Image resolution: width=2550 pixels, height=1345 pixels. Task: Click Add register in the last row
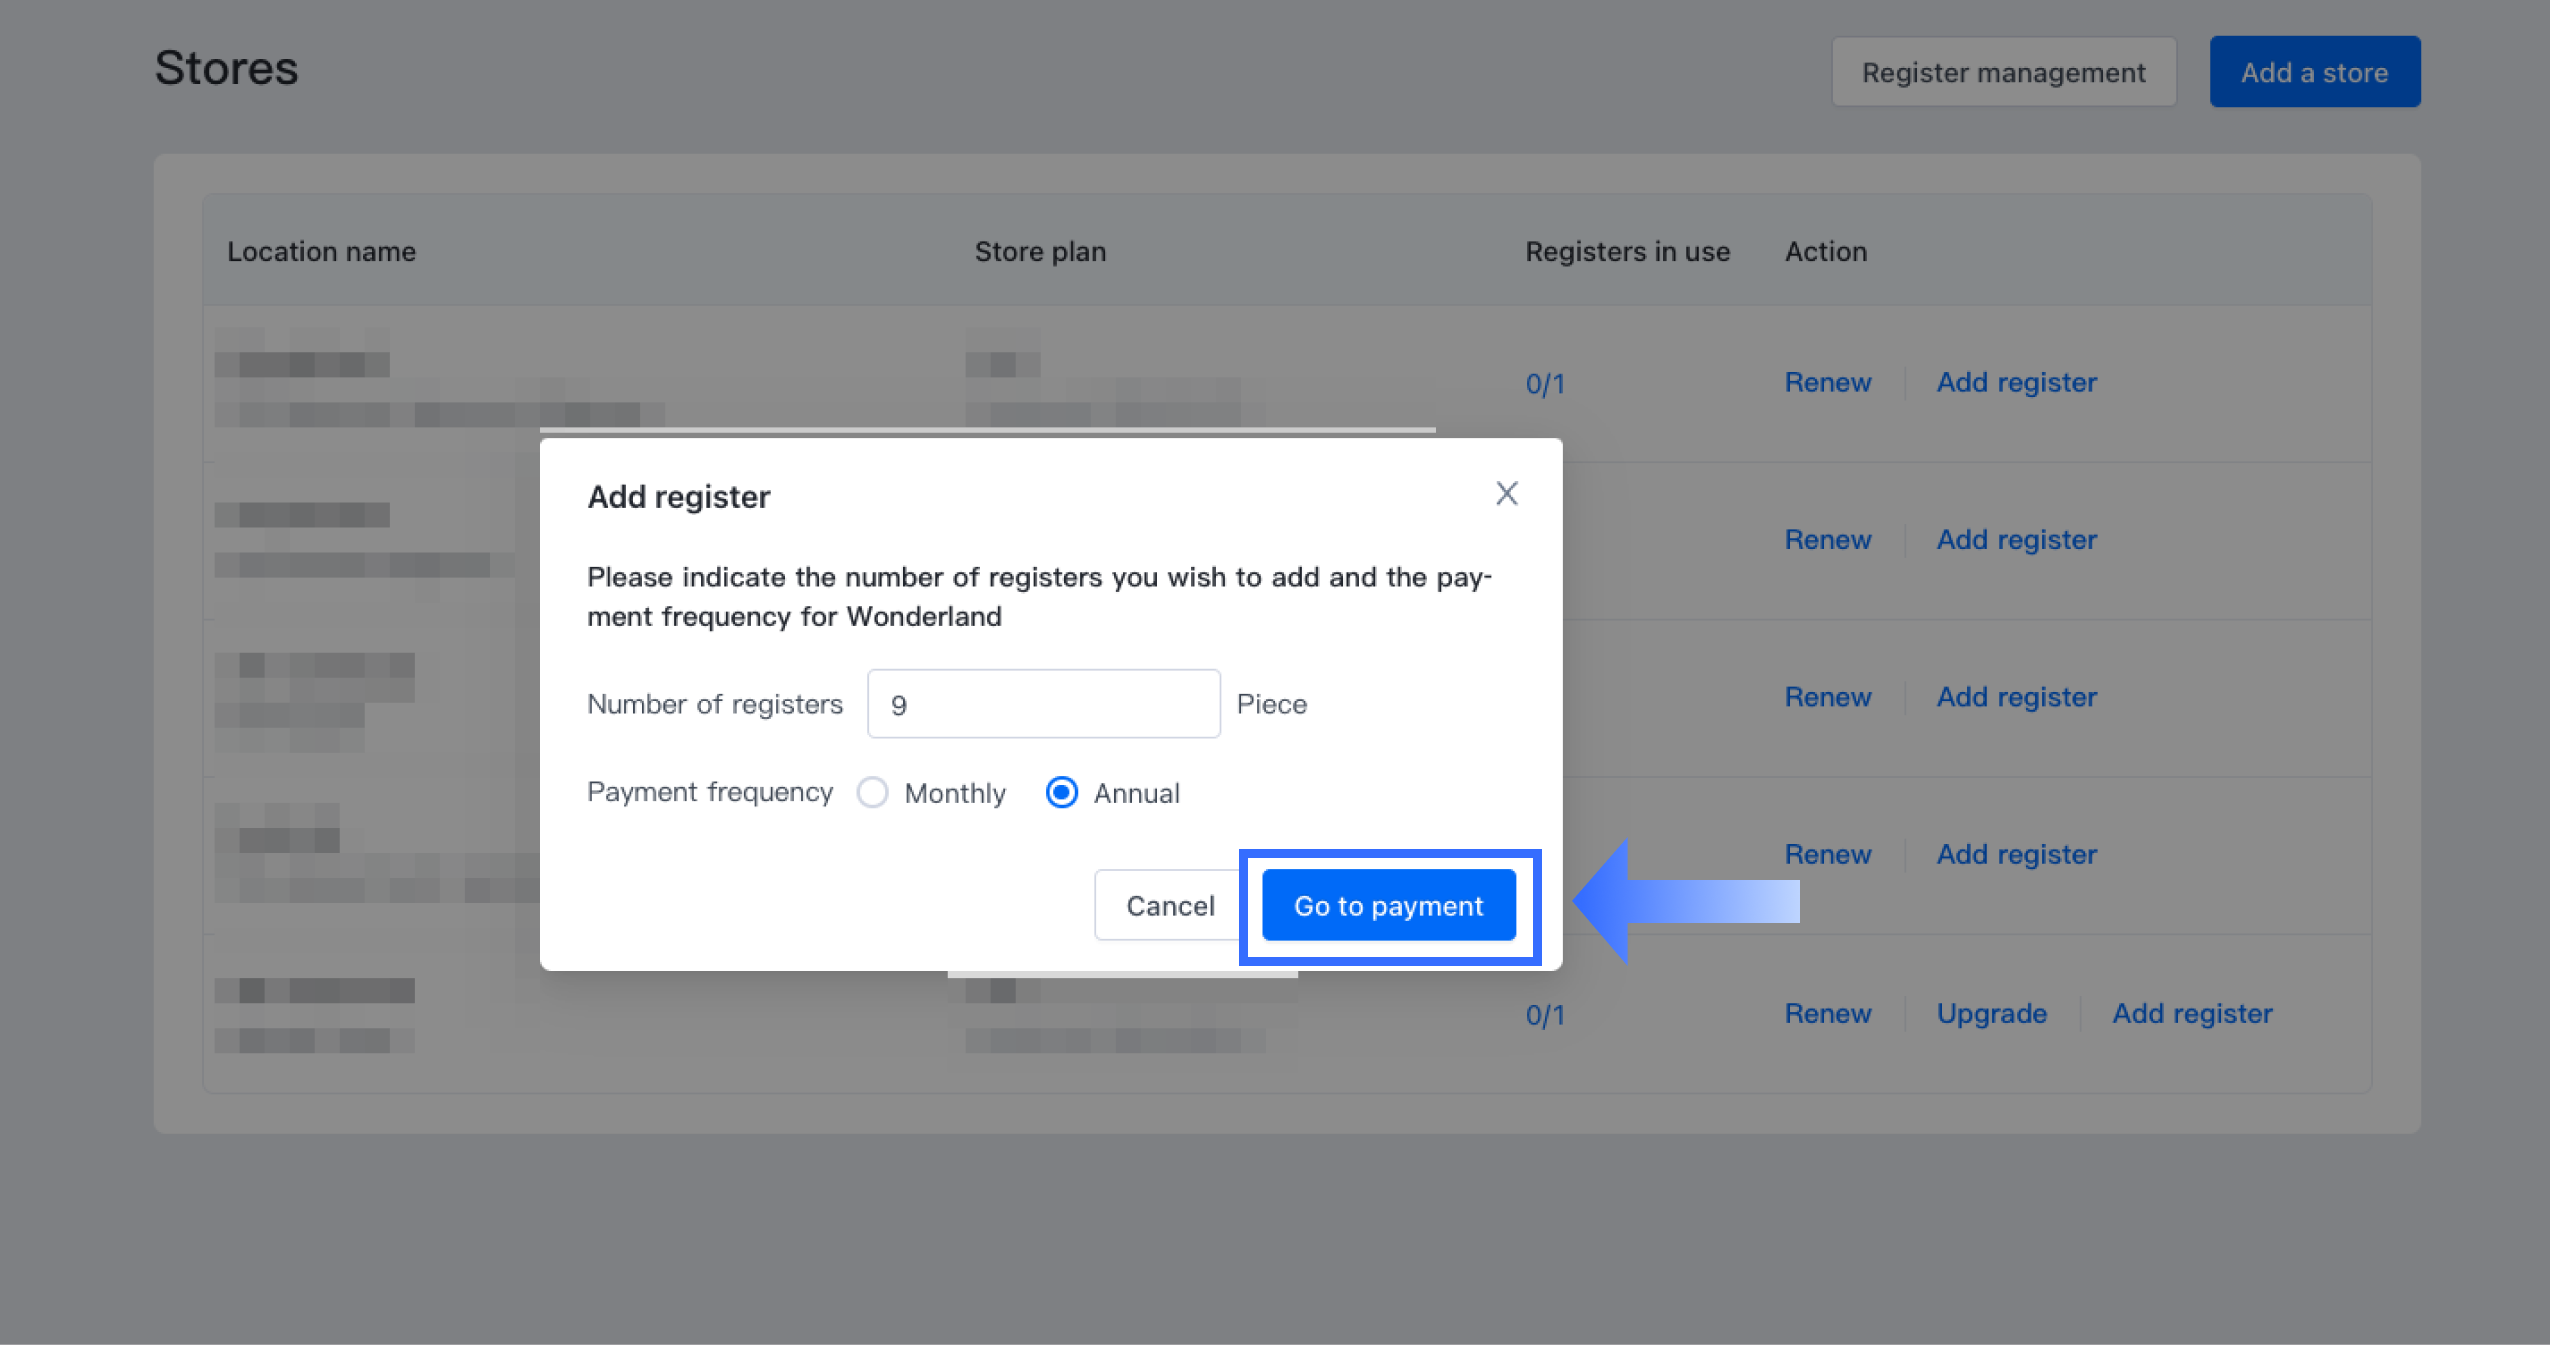click(2192, 1013)
